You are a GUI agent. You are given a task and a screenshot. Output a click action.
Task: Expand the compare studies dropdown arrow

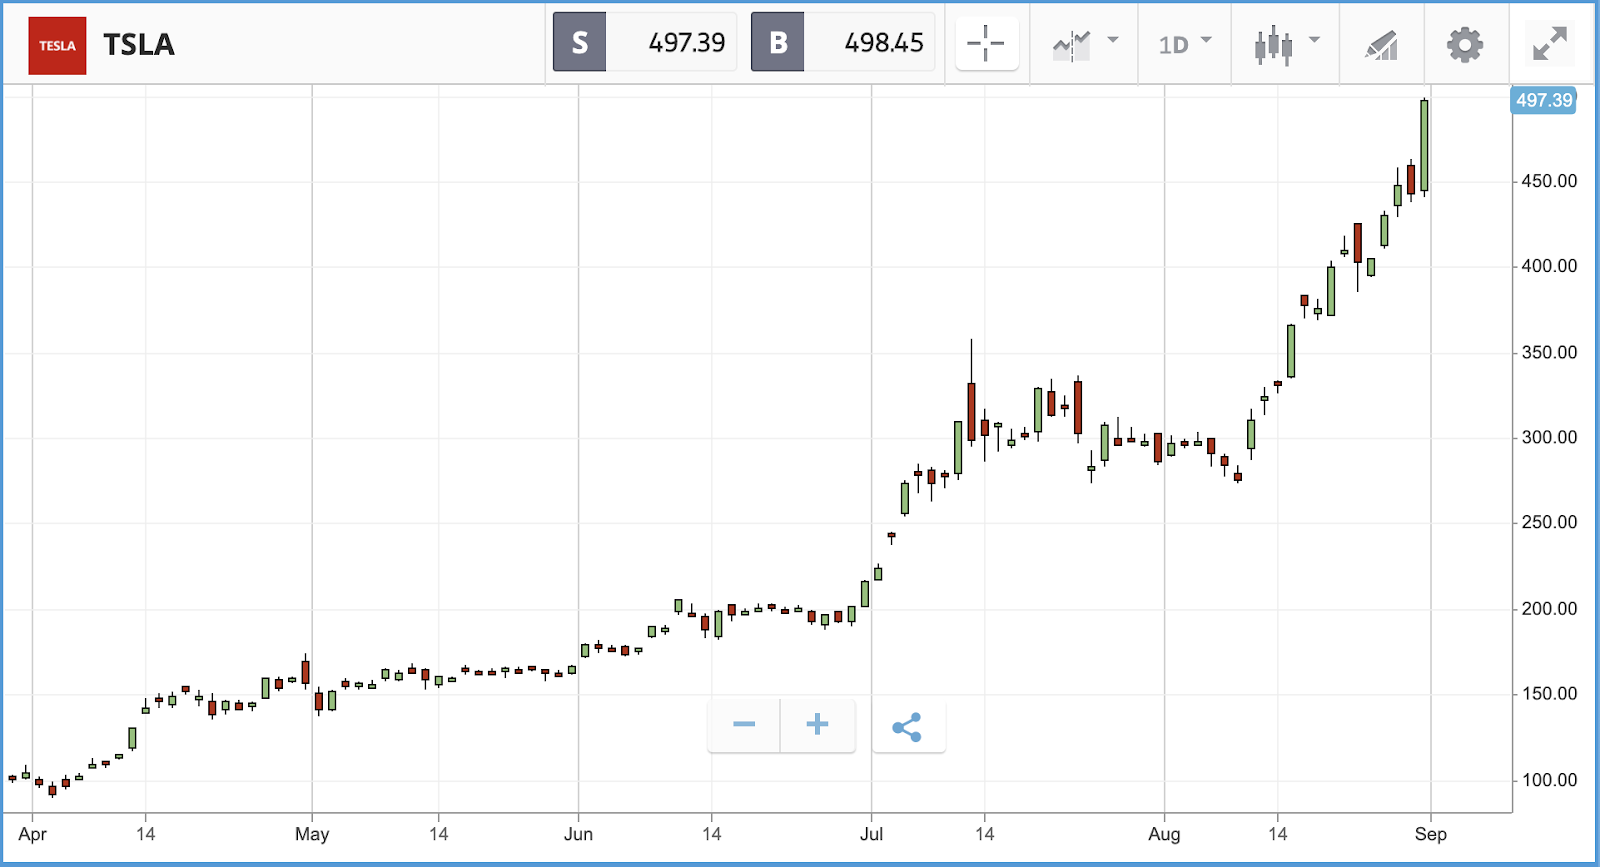pyautogui.click(x=1113, y=41)
